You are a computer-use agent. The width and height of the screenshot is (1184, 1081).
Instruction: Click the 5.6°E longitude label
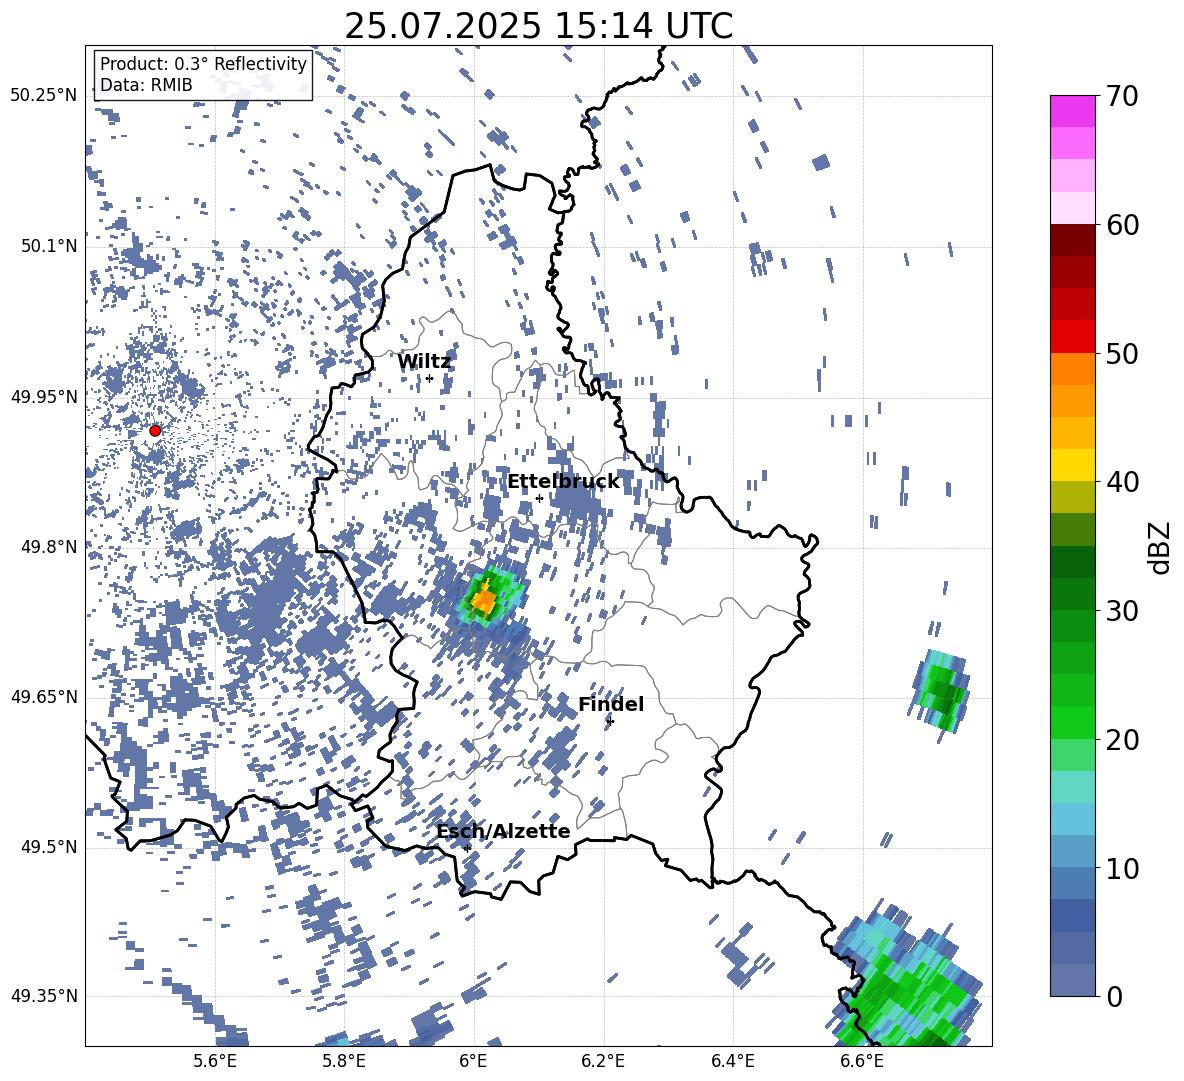[215, 1061]
